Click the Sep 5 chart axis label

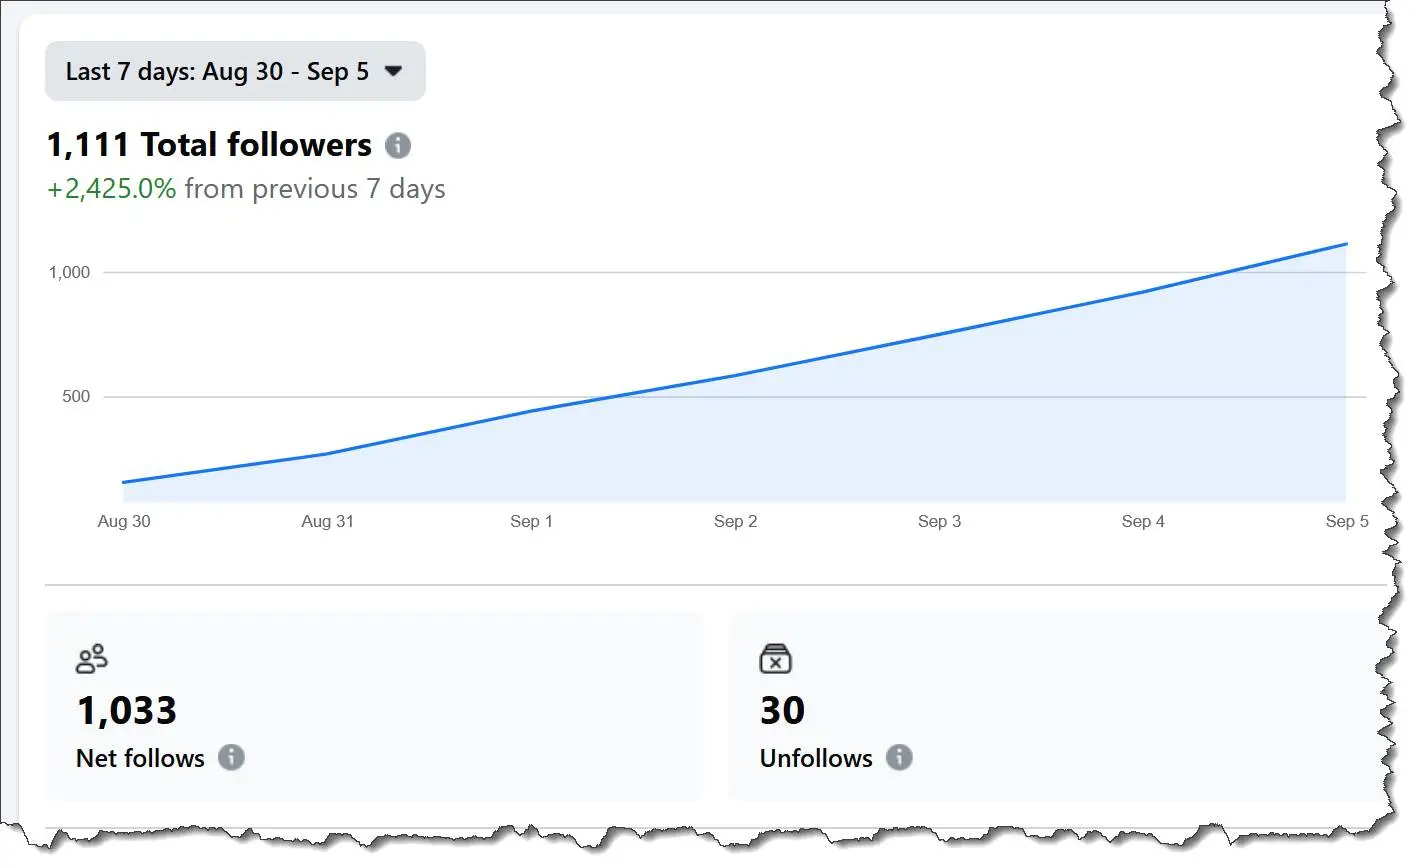[x=1346, y=521]
